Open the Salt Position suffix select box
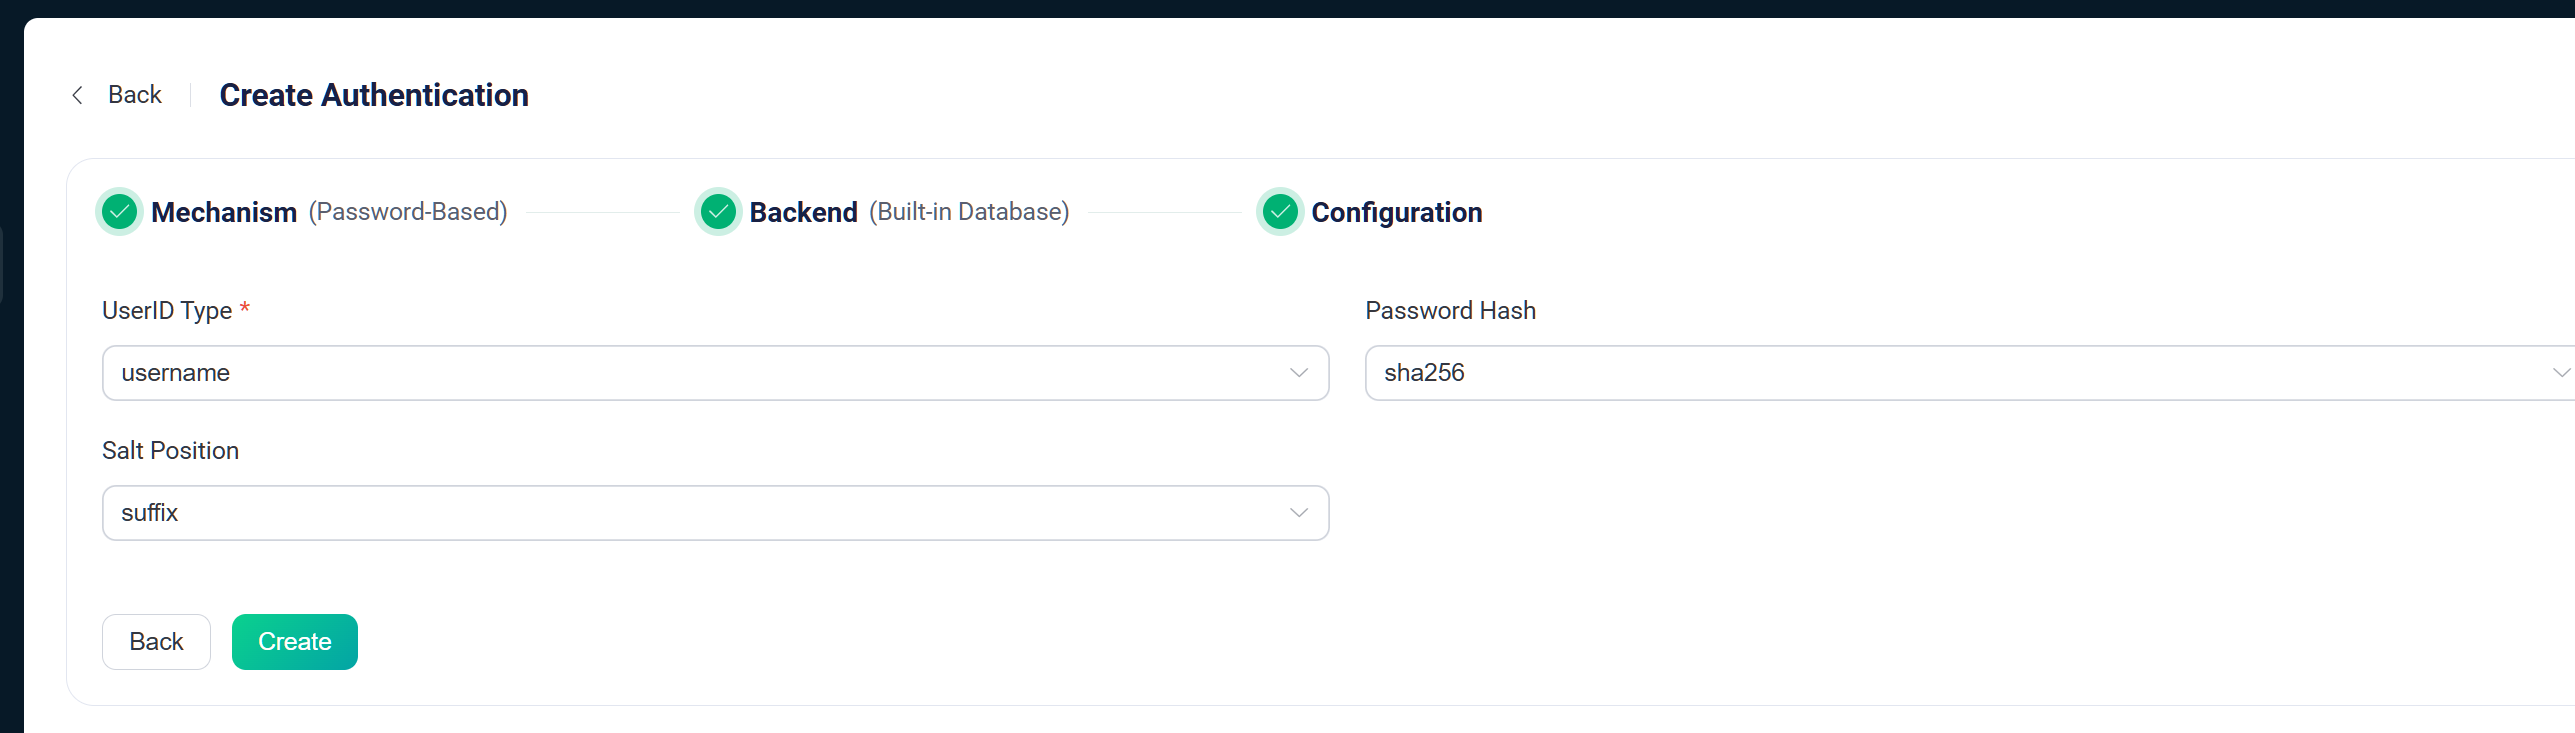 (x=716, y=513)
